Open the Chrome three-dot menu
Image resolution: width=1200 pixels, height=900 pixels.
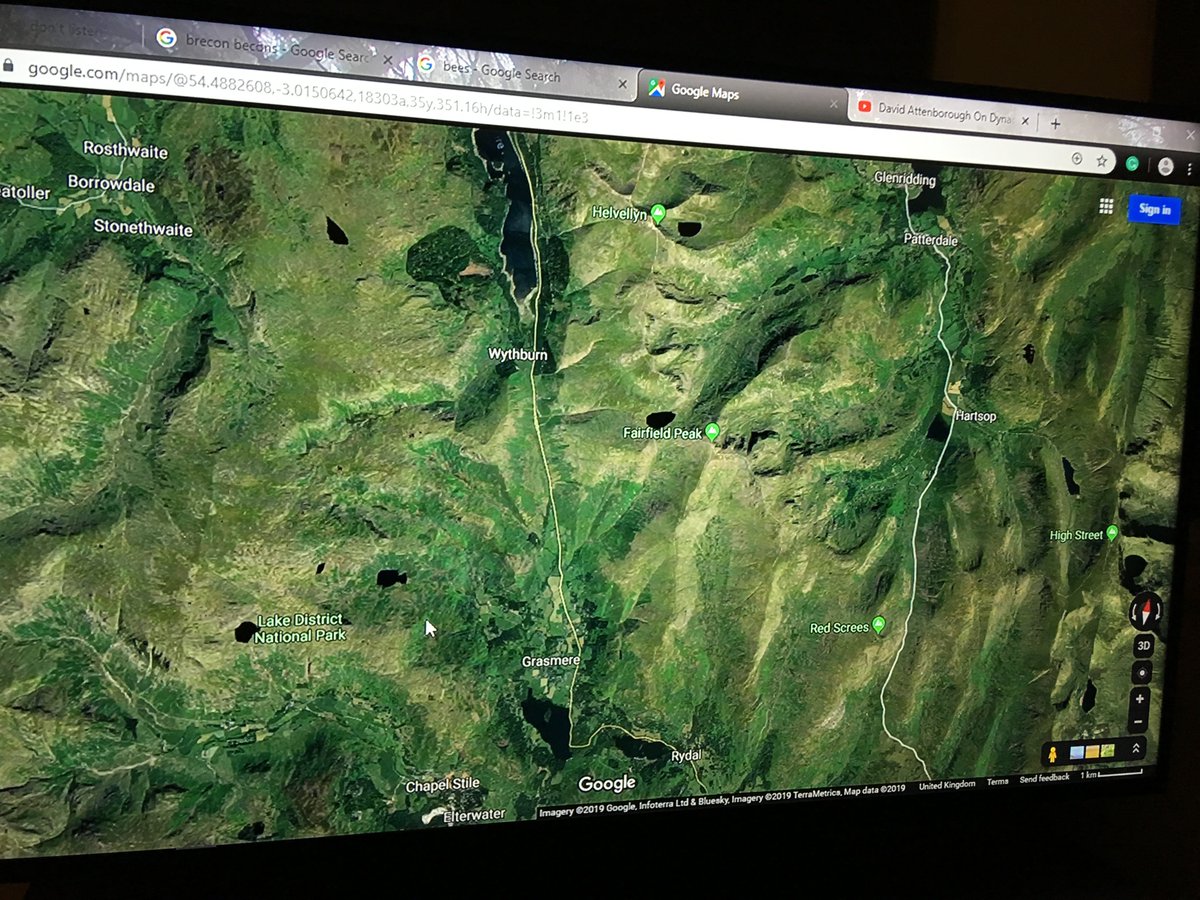[1190, 169]
